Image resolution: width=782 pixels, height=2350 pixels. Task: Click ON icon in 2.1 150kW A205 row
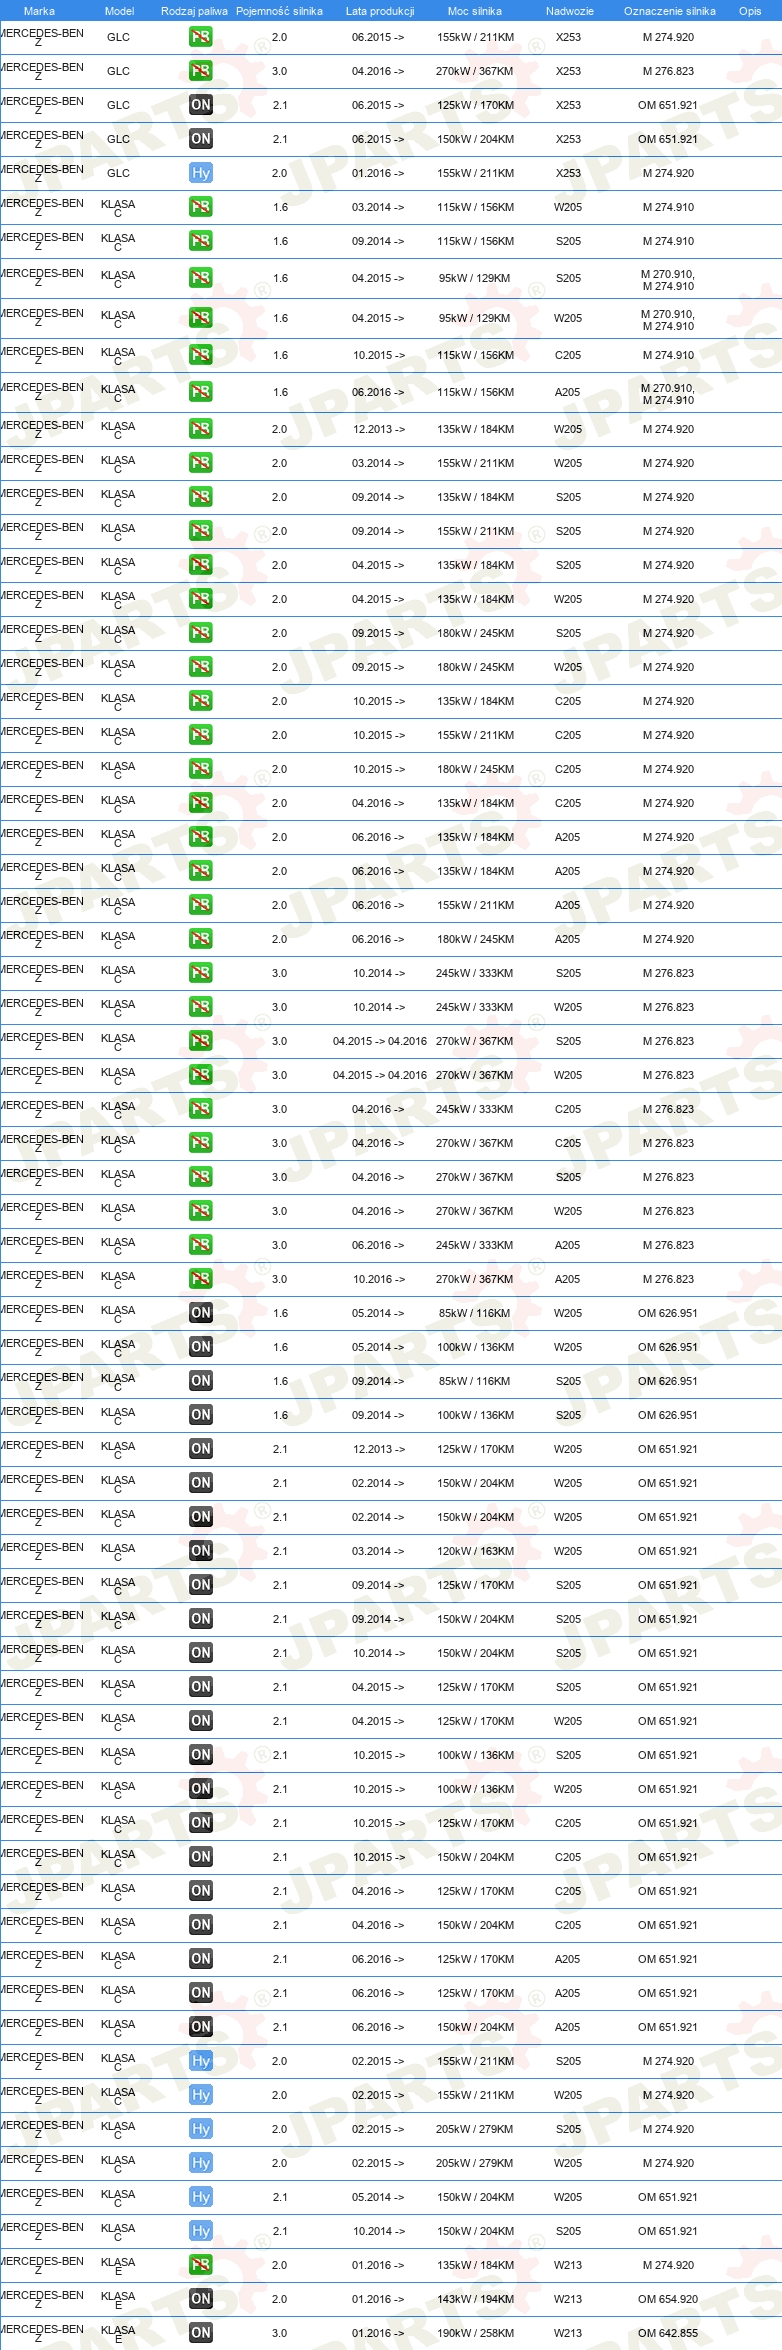pos(201,2027)
